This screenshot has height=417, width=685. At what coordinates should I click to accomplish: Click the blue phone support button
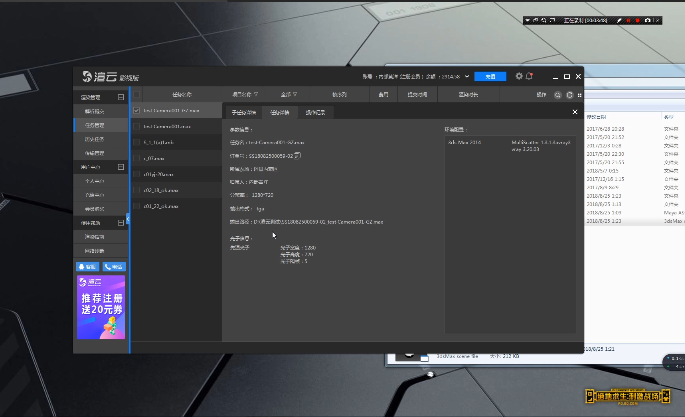pos(114,267)
